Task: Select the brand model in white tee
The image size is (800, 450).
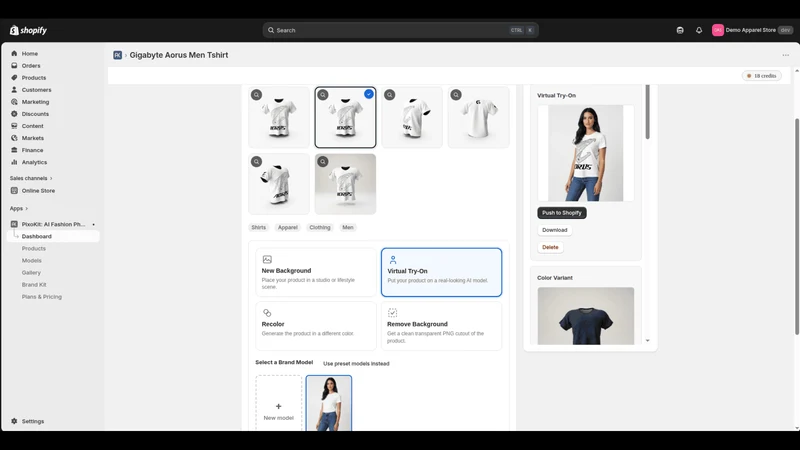Action: [x=329, y=403]
